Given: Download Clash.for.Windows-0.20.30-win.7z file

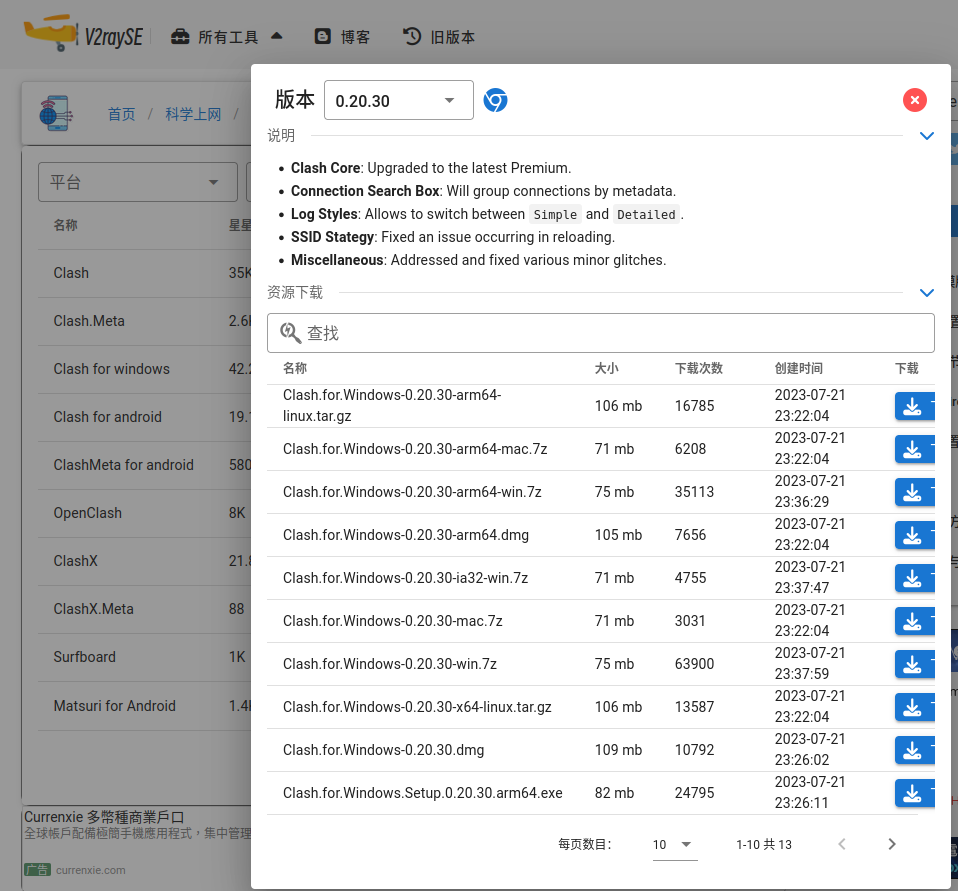Looking at the screenshot, I should point(912,664).
